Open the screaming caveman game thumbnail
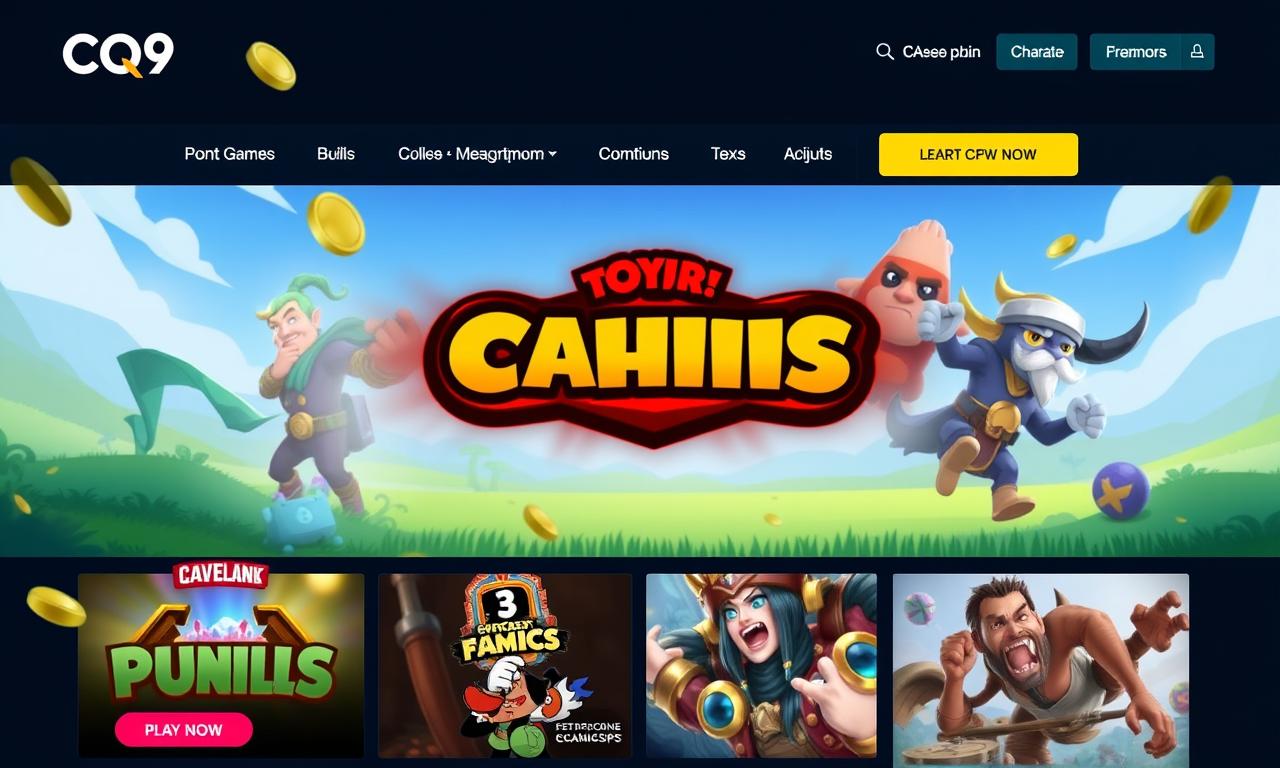The height and width of the screenshot is (768, 1280). (1041, 670)
